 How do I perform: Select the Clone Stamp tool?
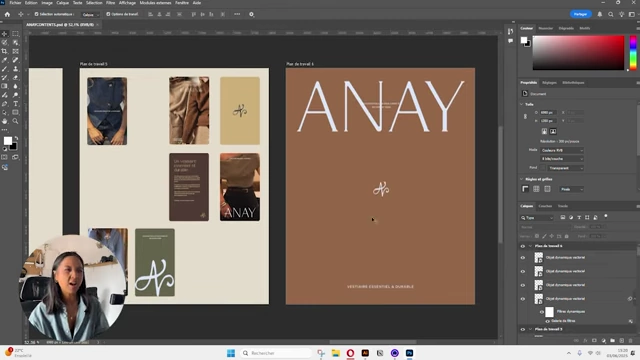pyautogui.click(x=16, y=69)
